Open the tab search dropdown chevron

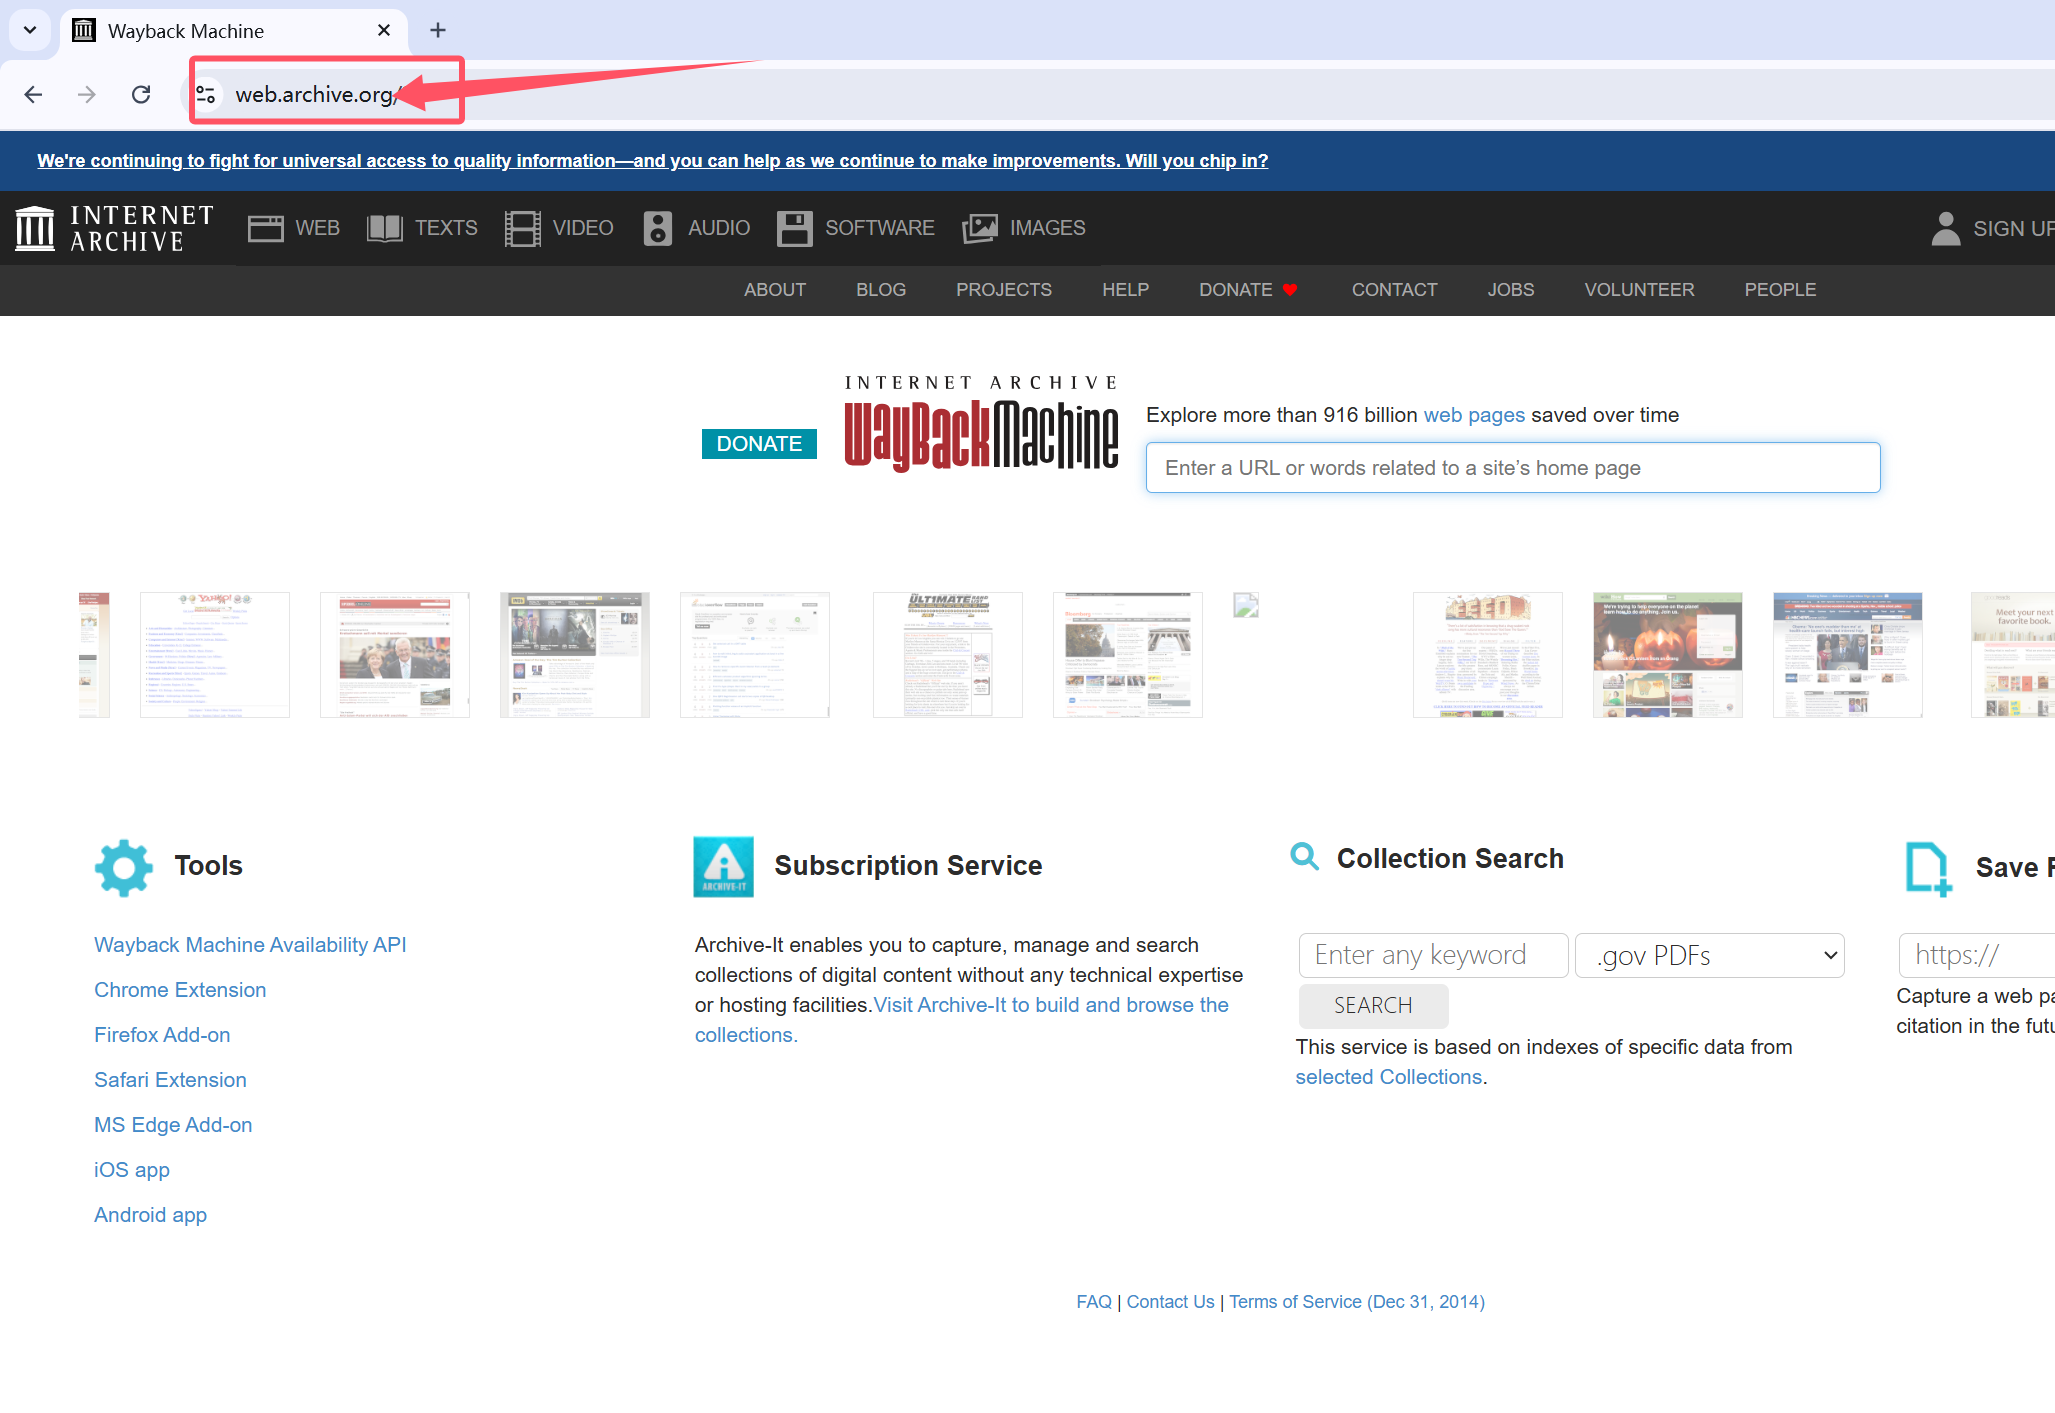click(x=30, y=30)
